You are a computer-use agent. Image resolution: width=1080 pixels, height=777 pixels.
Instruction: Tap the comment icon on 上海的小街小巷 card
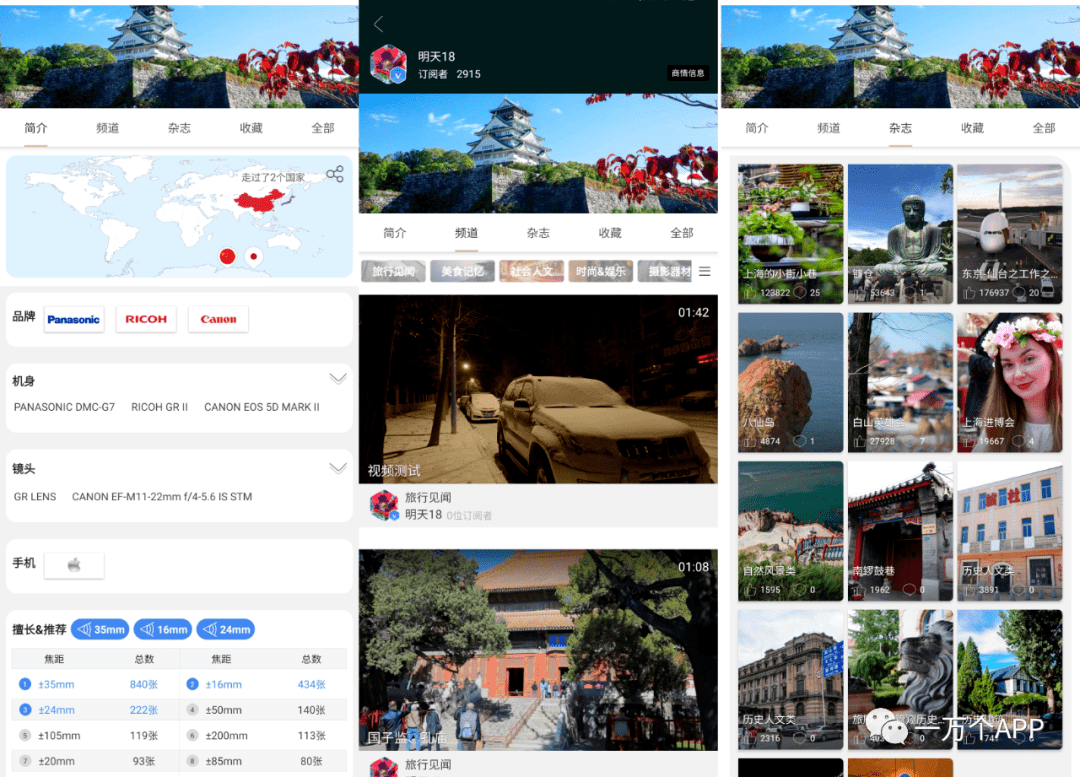coord(800,293)
